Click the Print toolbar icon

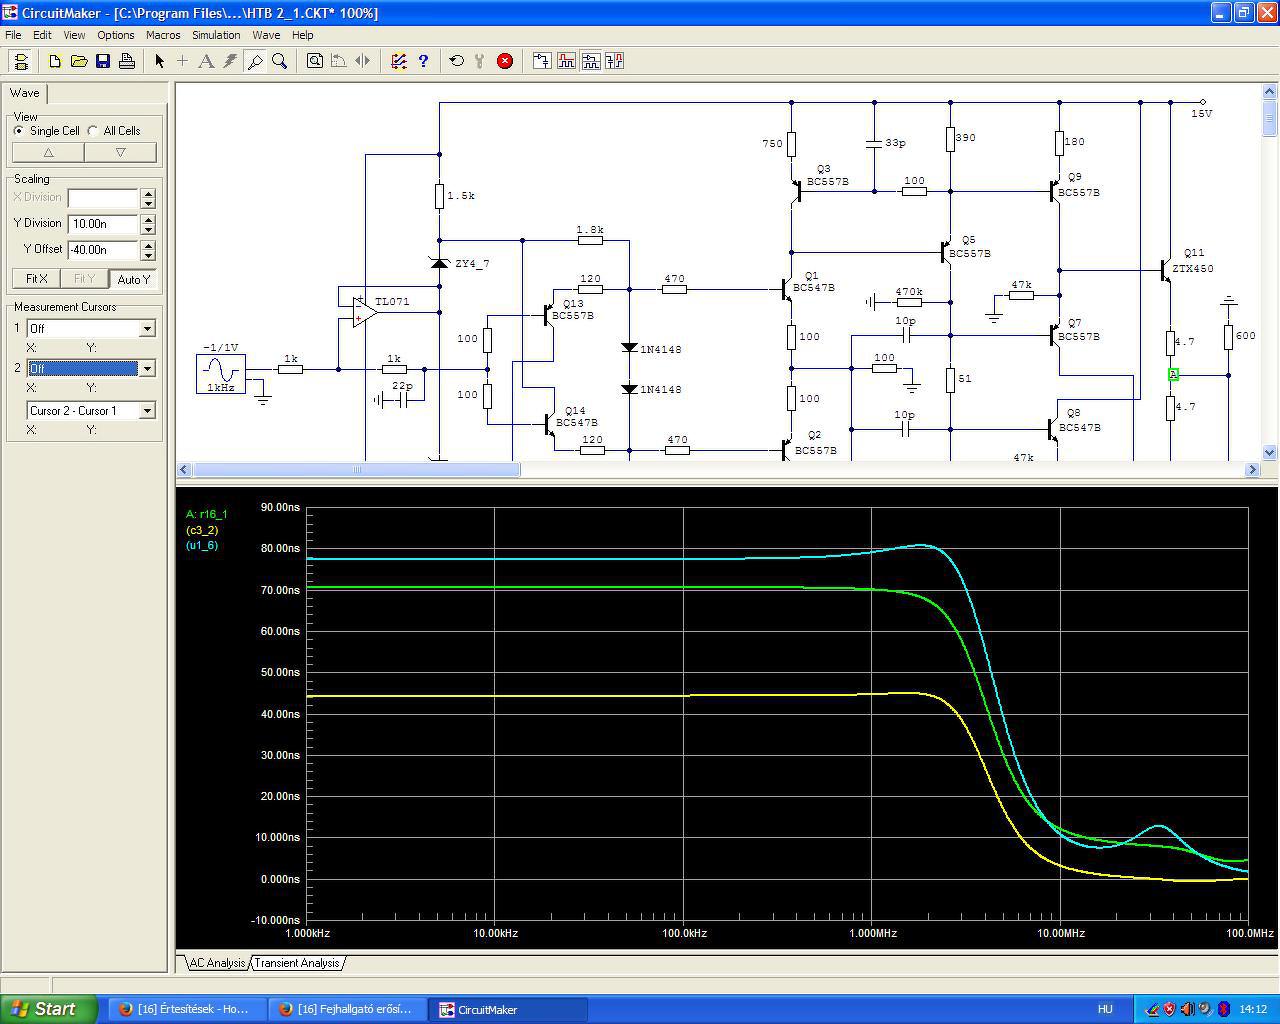tap(127, 61)
